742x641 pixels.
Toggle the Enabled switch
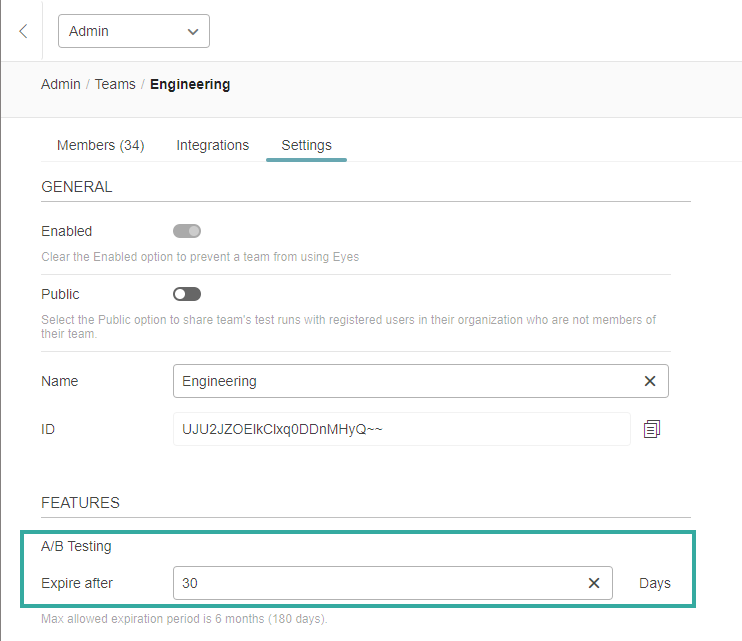click(x=187, y=231)
